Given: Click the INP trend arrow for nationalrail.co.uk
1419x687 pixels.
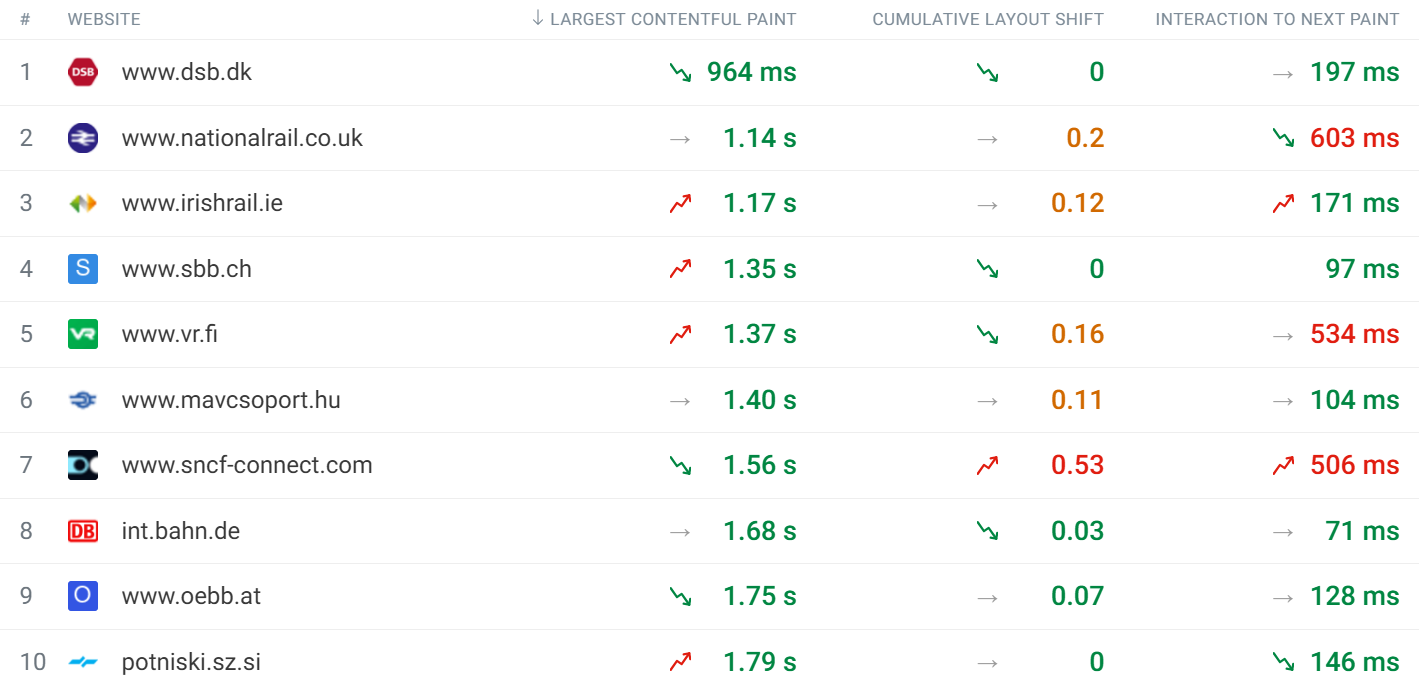Looking at the screenshot, I should tap(1283, 138).
